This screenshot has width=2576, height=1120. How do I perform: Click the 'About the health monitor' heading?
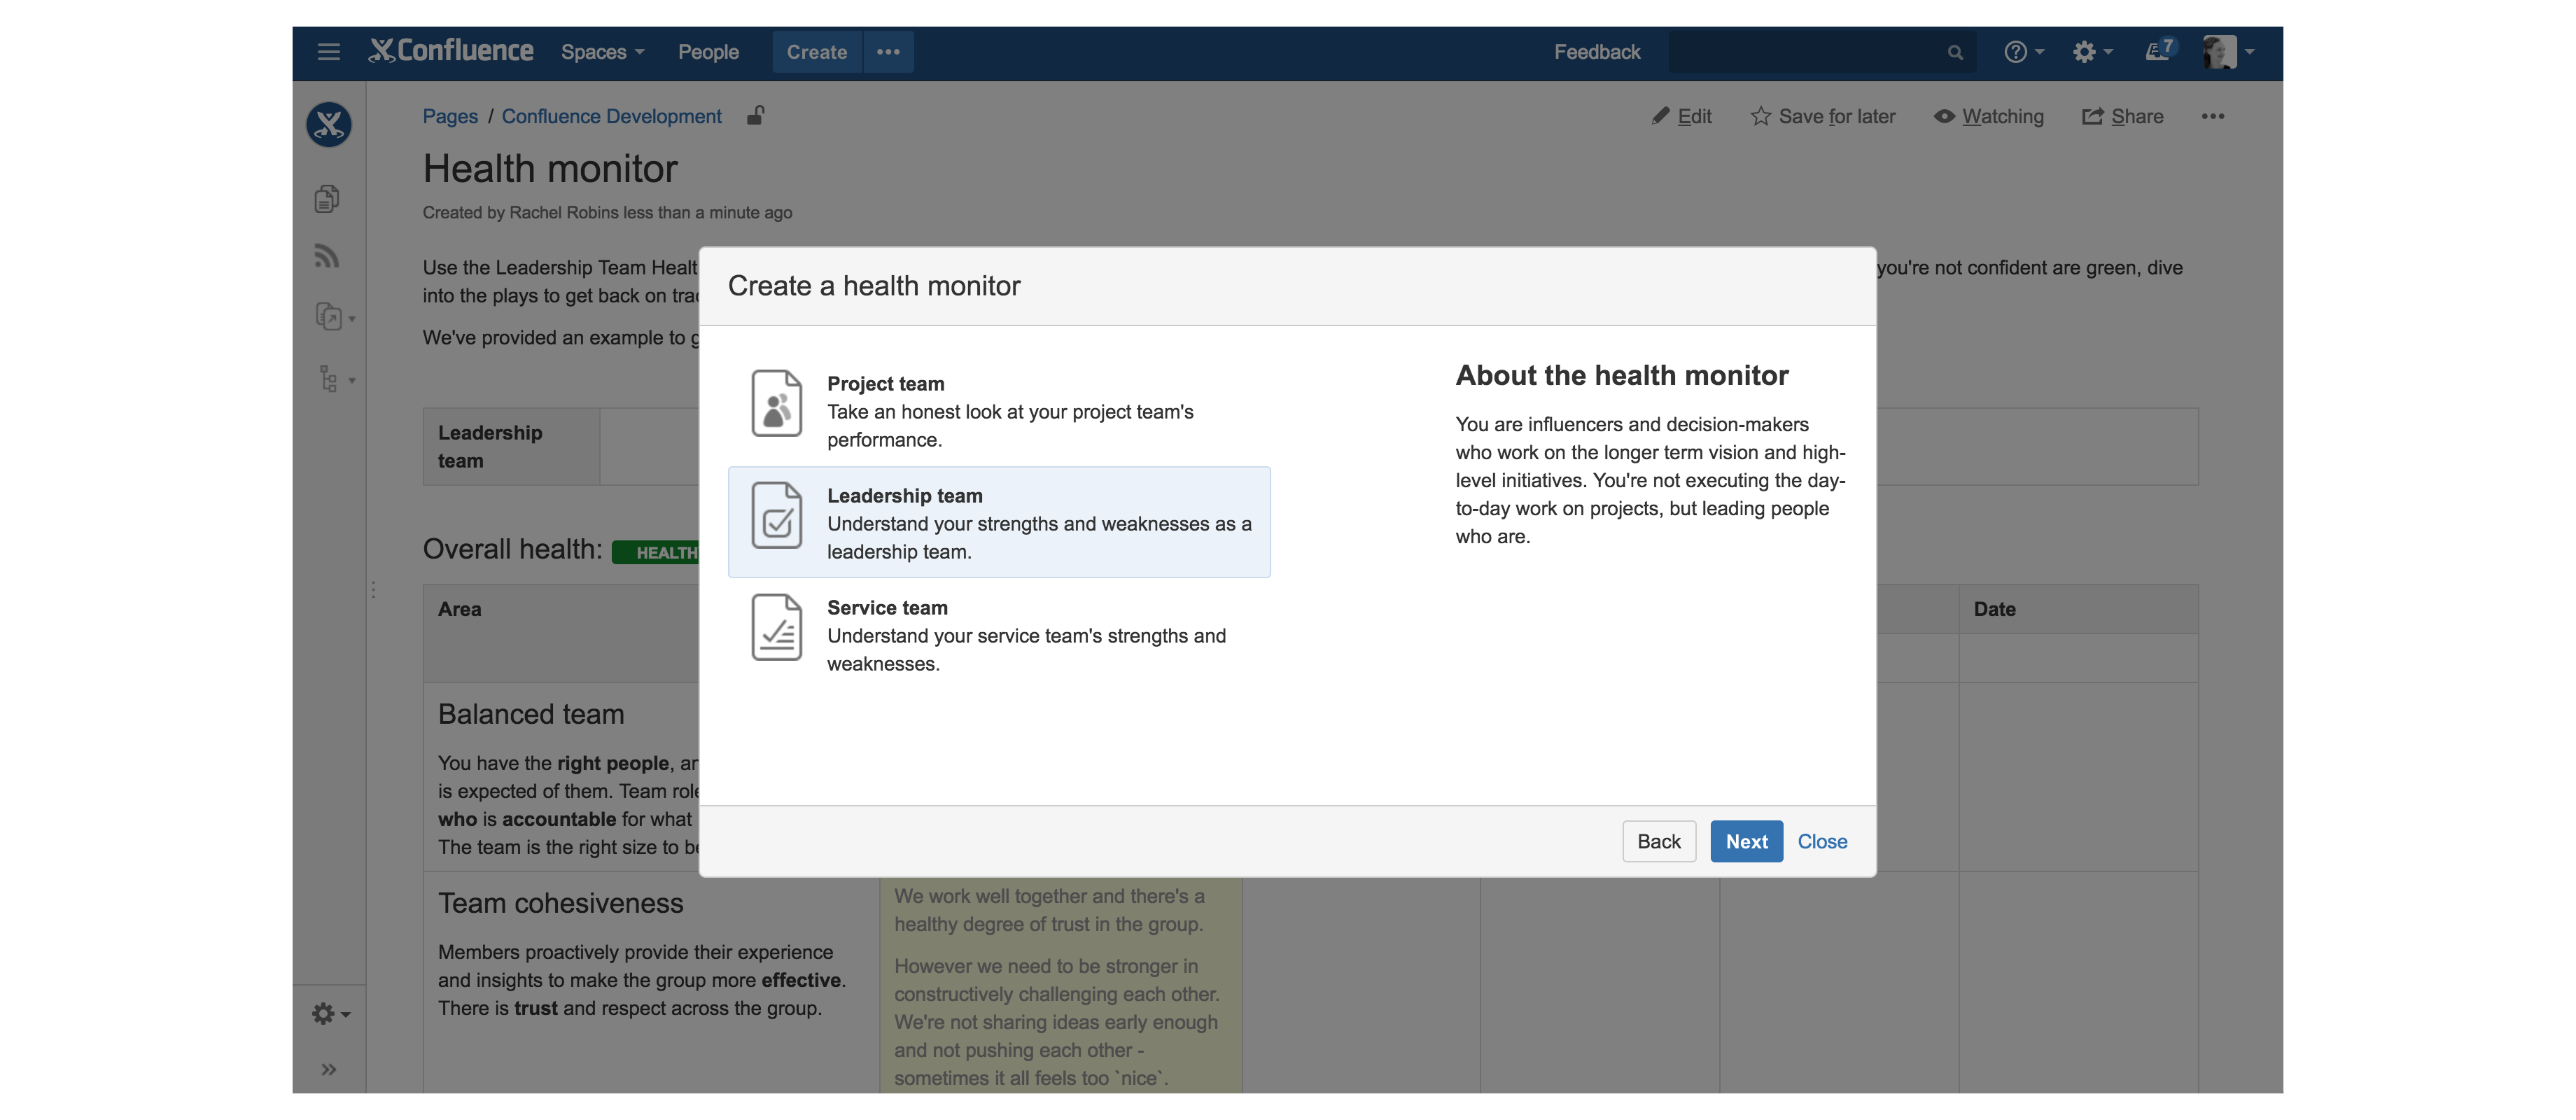(x=1622, y=376)
